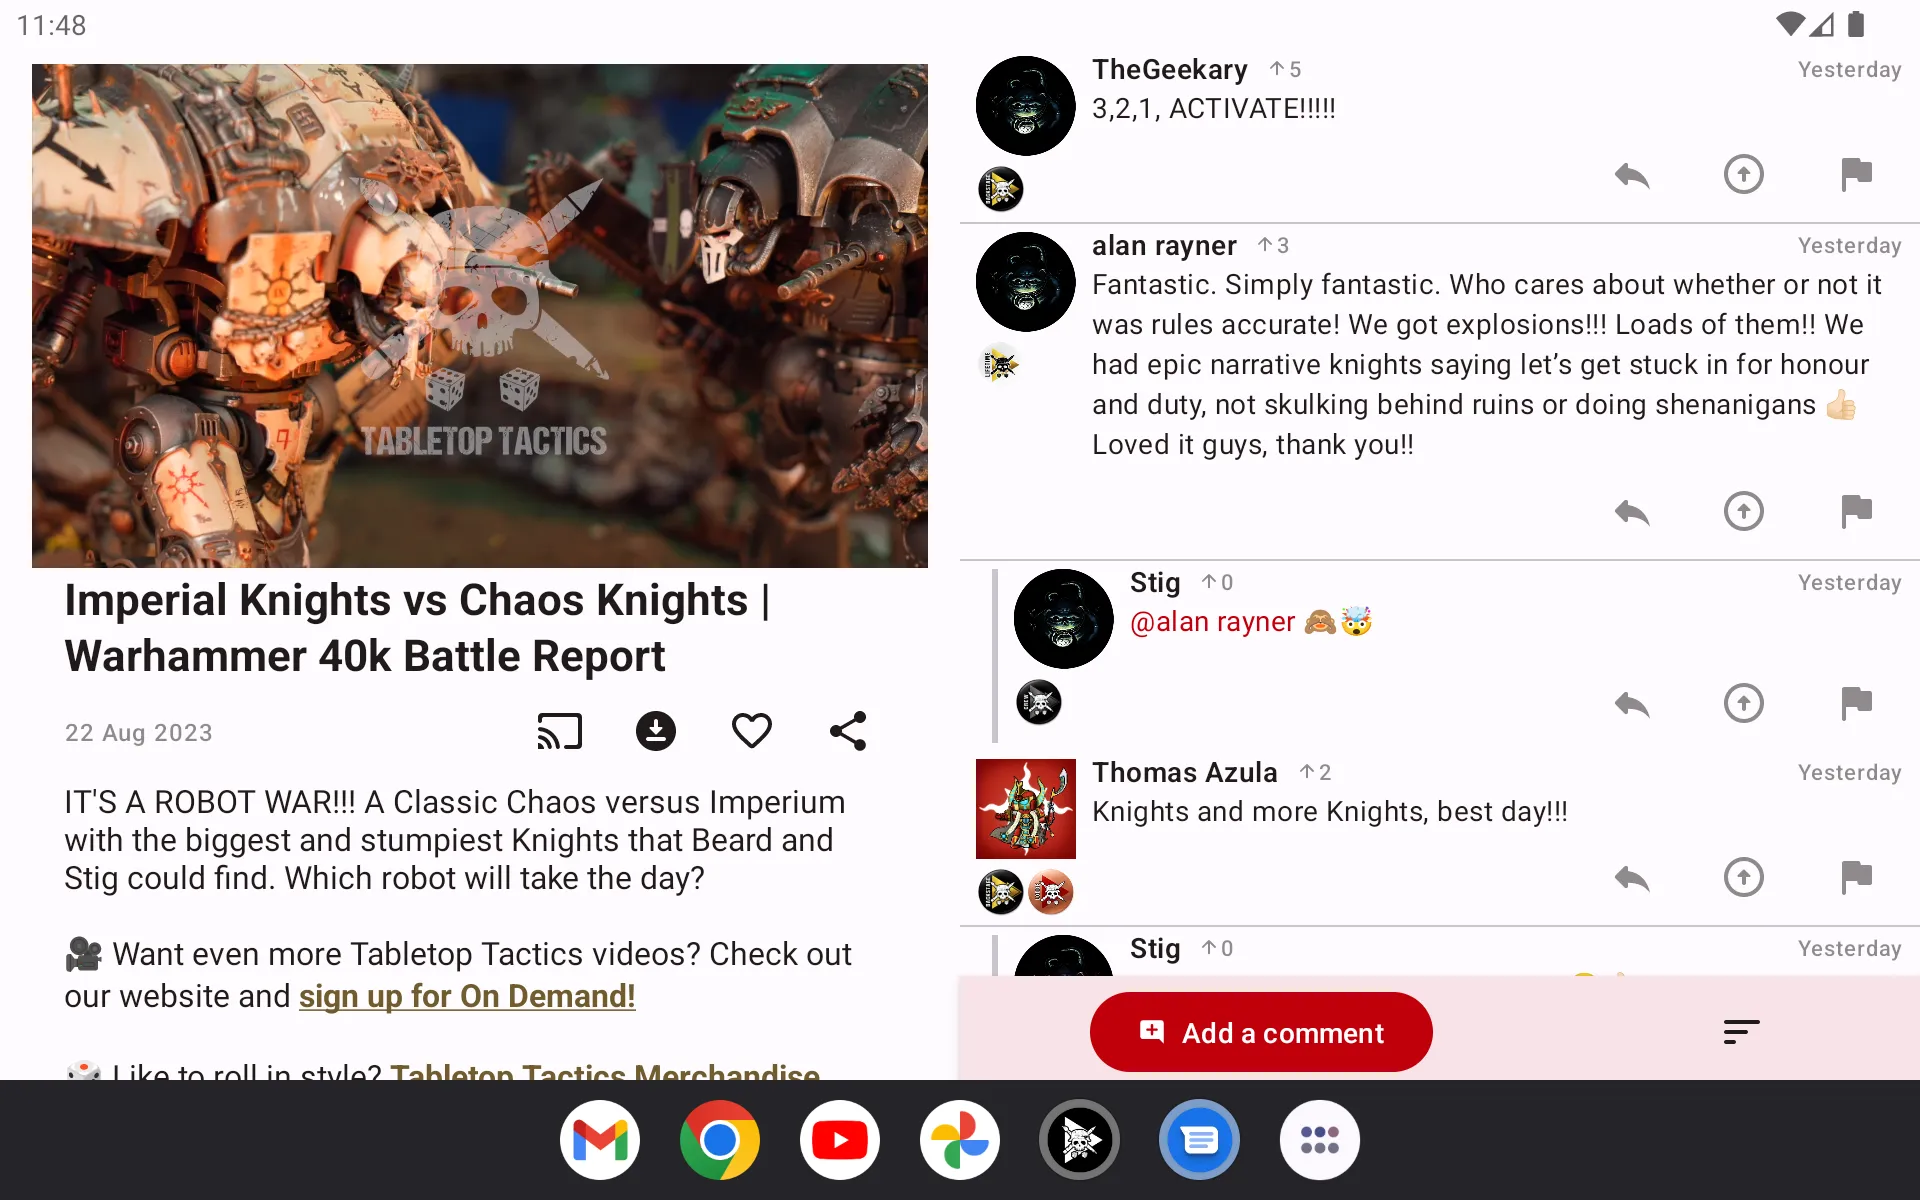Click the reply icon on Thomas Azula comment

[1631, 876]
